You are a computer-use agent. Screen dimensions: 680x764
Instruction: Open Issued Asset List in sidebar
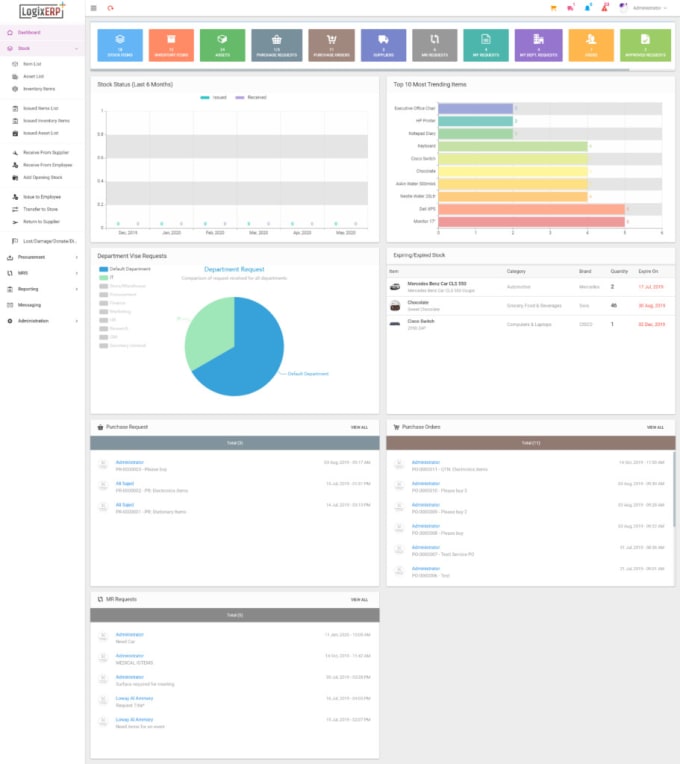[41, 133]
